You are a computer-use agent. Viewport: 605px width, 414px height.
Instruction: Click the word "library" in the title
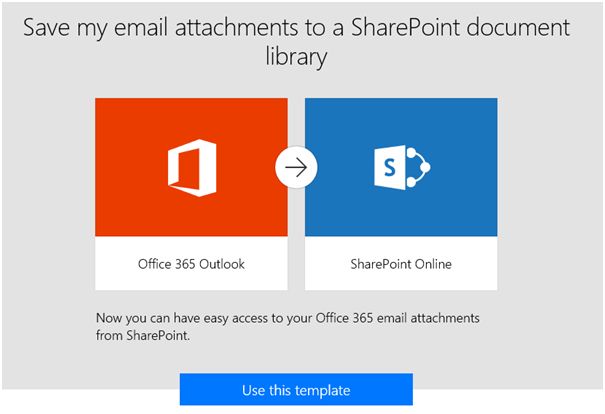pyautogui.click(x=295, y=58)
